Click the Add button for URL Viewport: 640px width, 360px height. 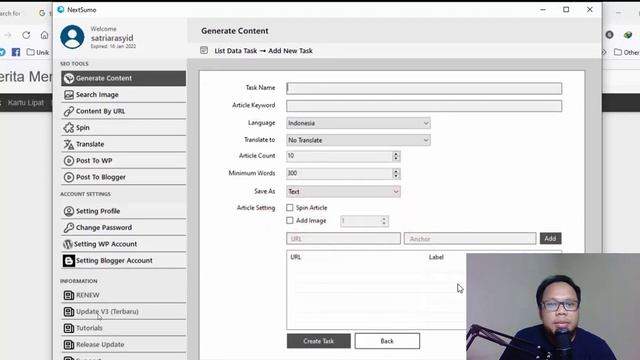click(550, 238)
